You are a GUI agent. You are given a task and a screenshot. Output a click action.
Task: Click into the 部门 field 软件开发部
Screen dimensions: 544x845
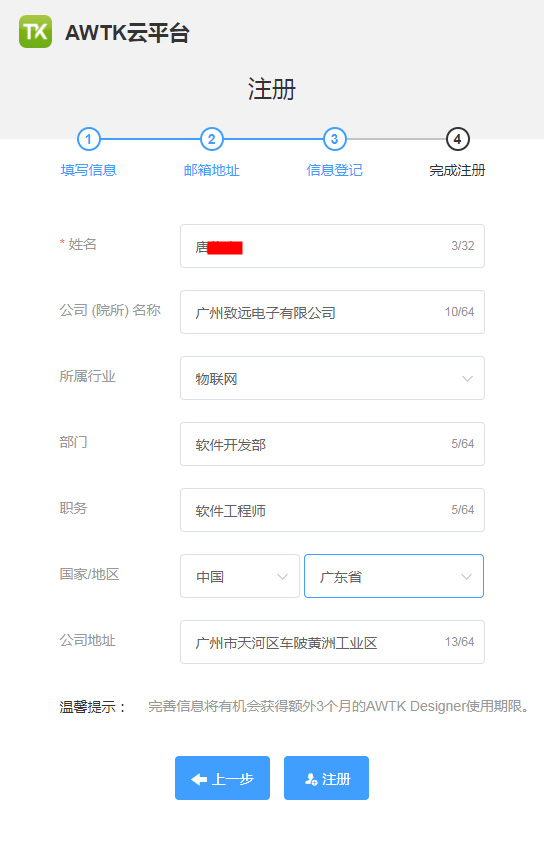pyautogui.click(x=332, y=444)
